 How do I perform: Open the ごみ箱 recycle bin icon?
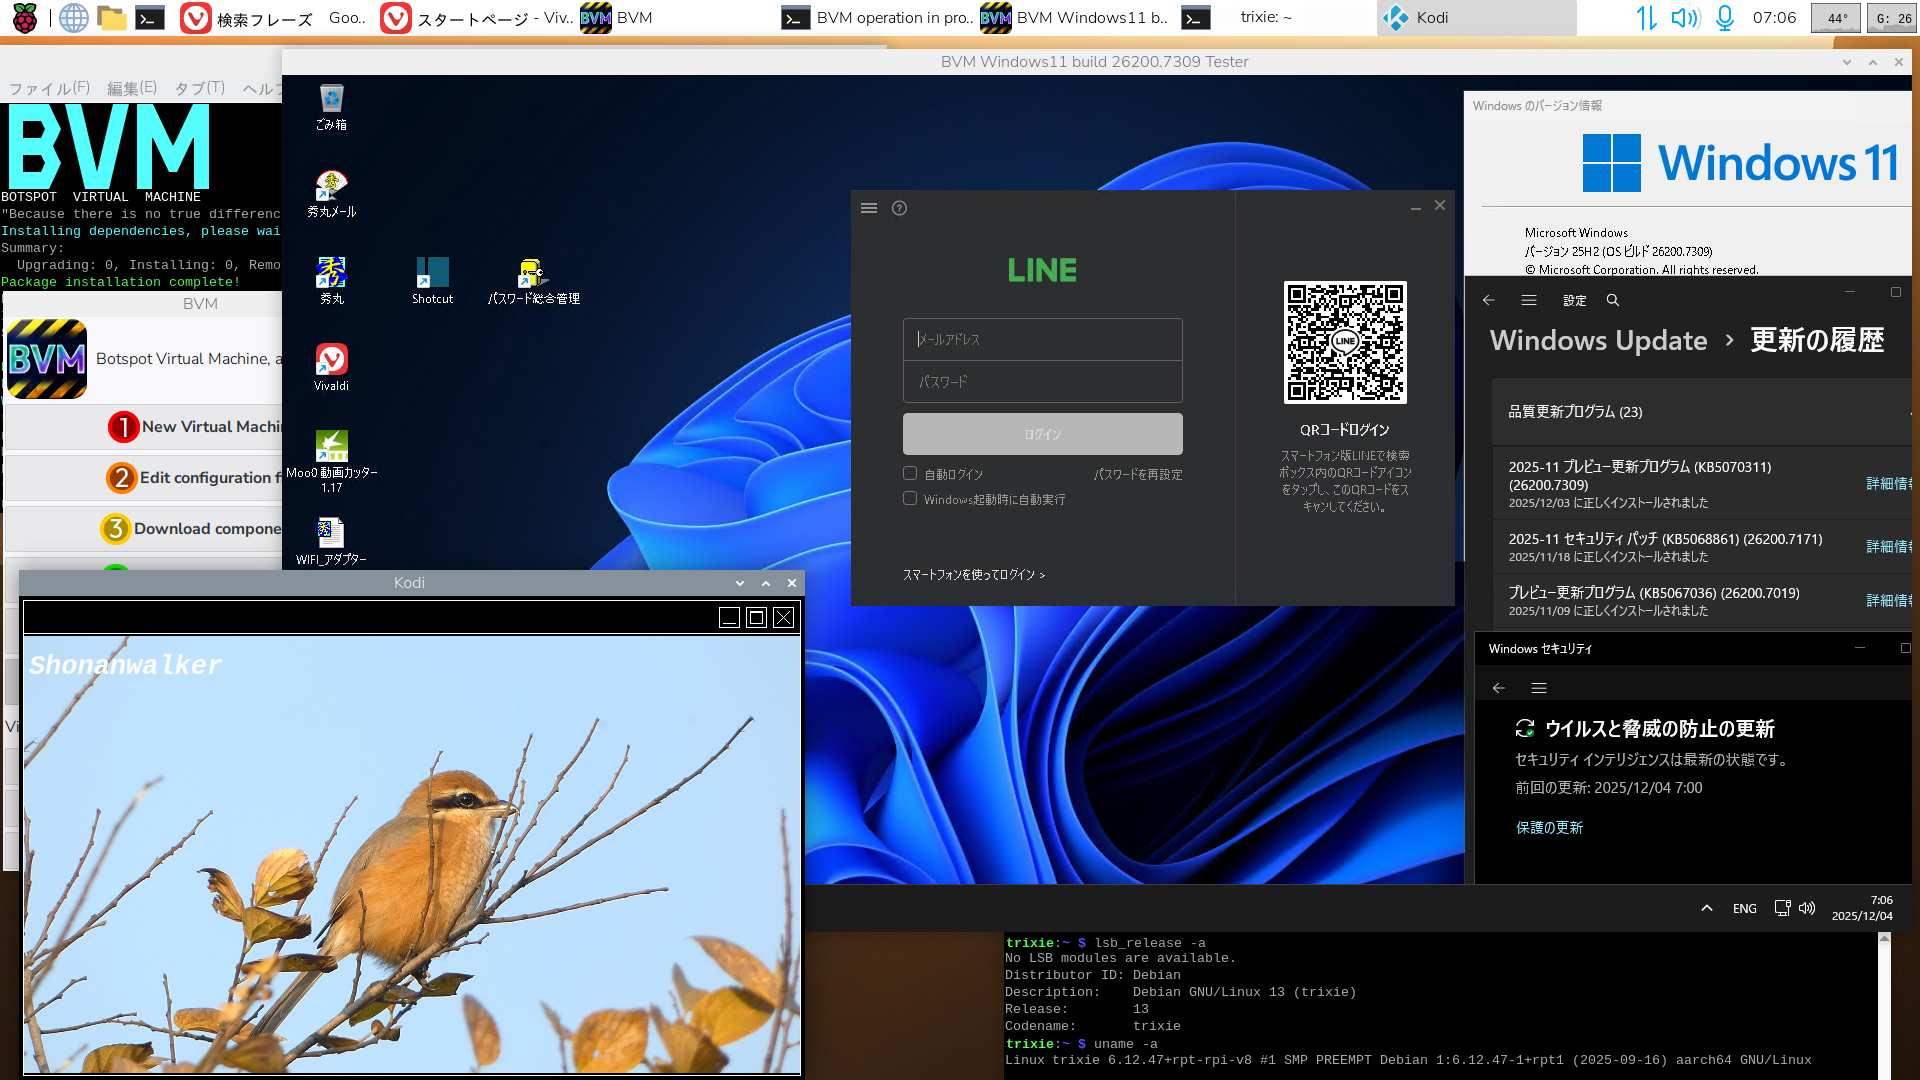pyautogui.click(x=331, y=100)
